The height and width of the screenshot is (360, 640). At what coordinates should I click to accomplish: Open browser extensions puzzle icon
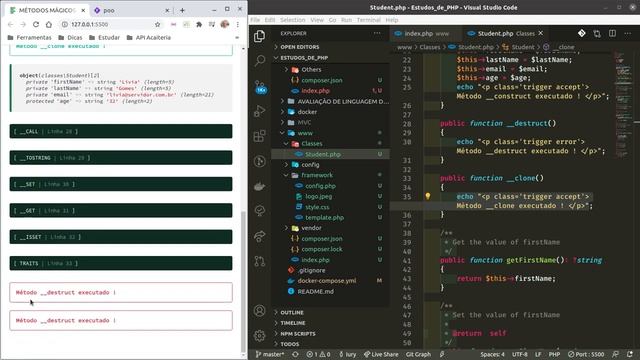(199, 24)
